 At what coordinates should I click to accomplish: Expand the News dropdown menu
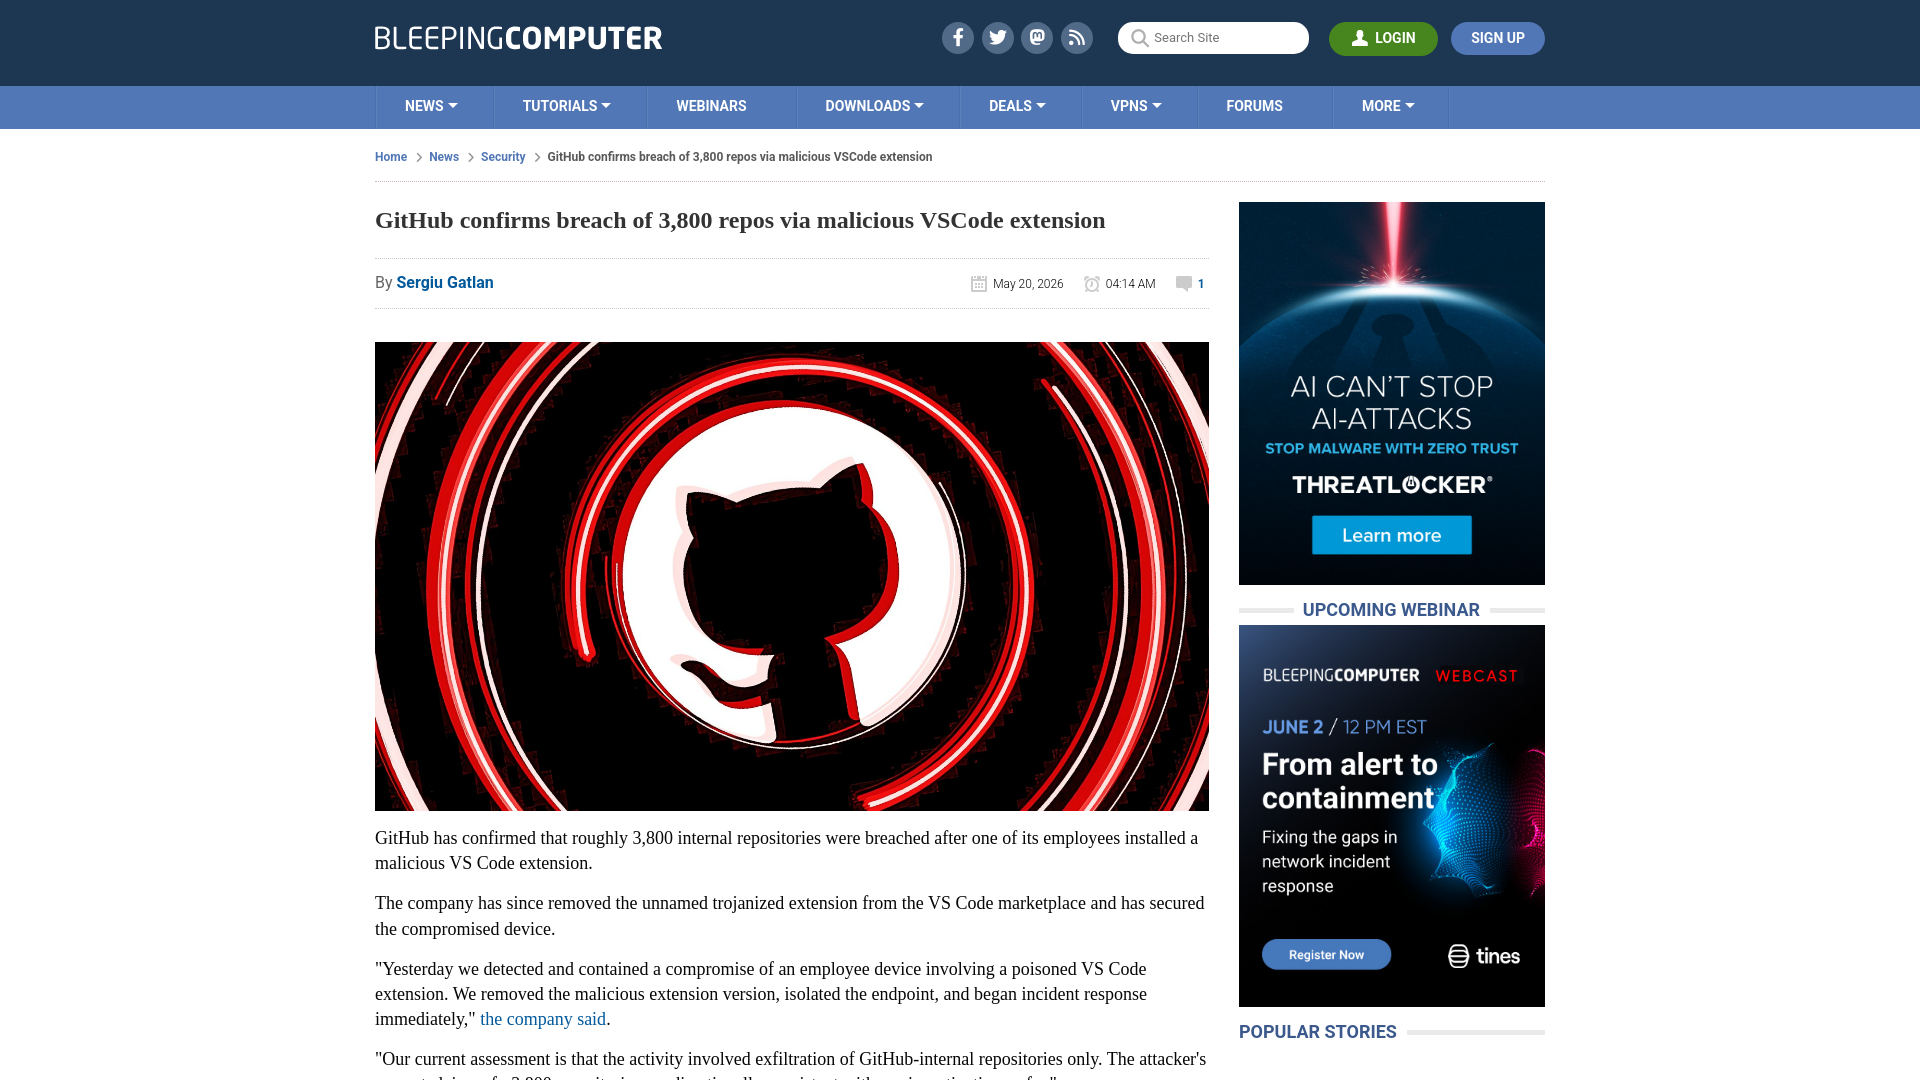point(431,106)
